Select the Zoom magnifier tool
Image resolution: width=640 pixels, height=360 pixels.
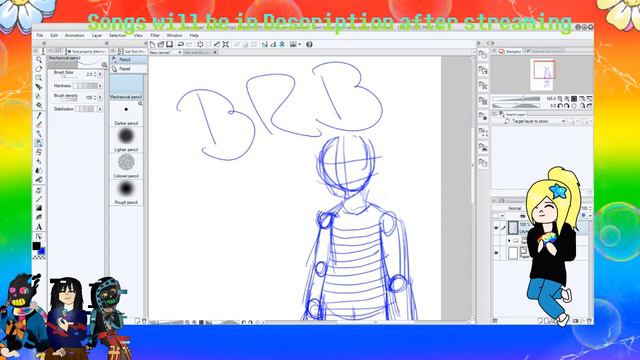(39, 60)
